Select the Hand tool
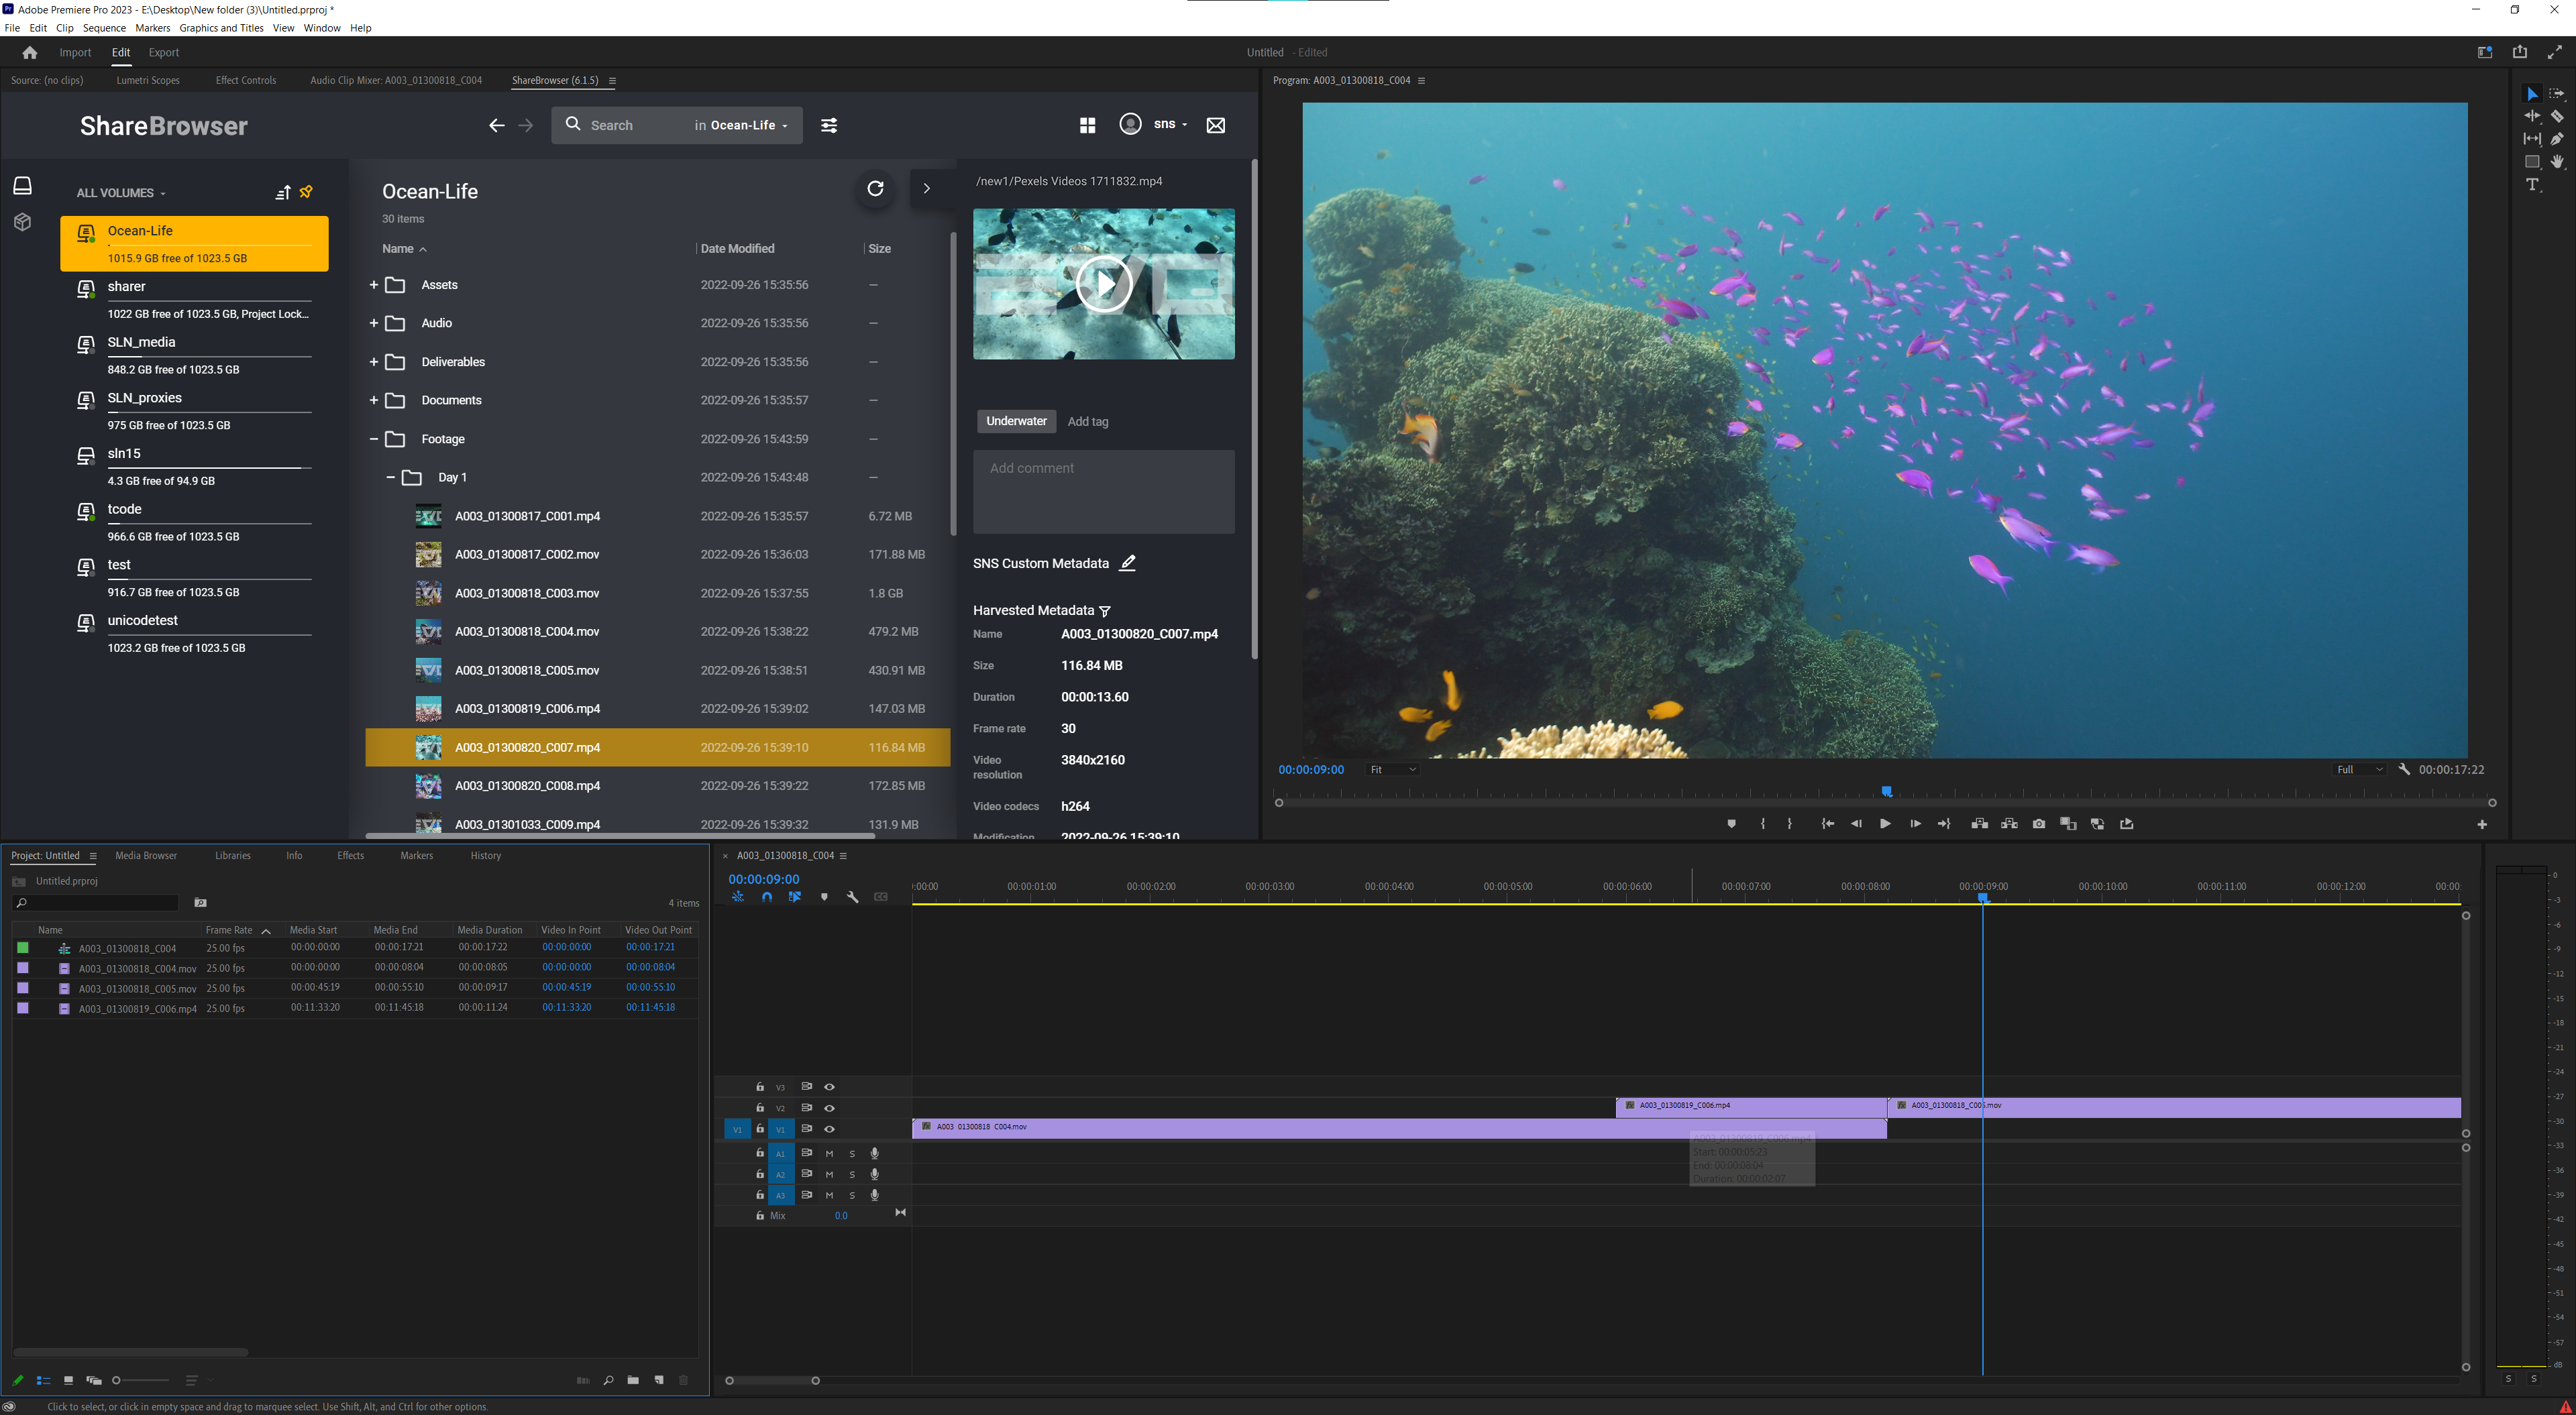The image size is (2576, 1415). [2557, 162]
